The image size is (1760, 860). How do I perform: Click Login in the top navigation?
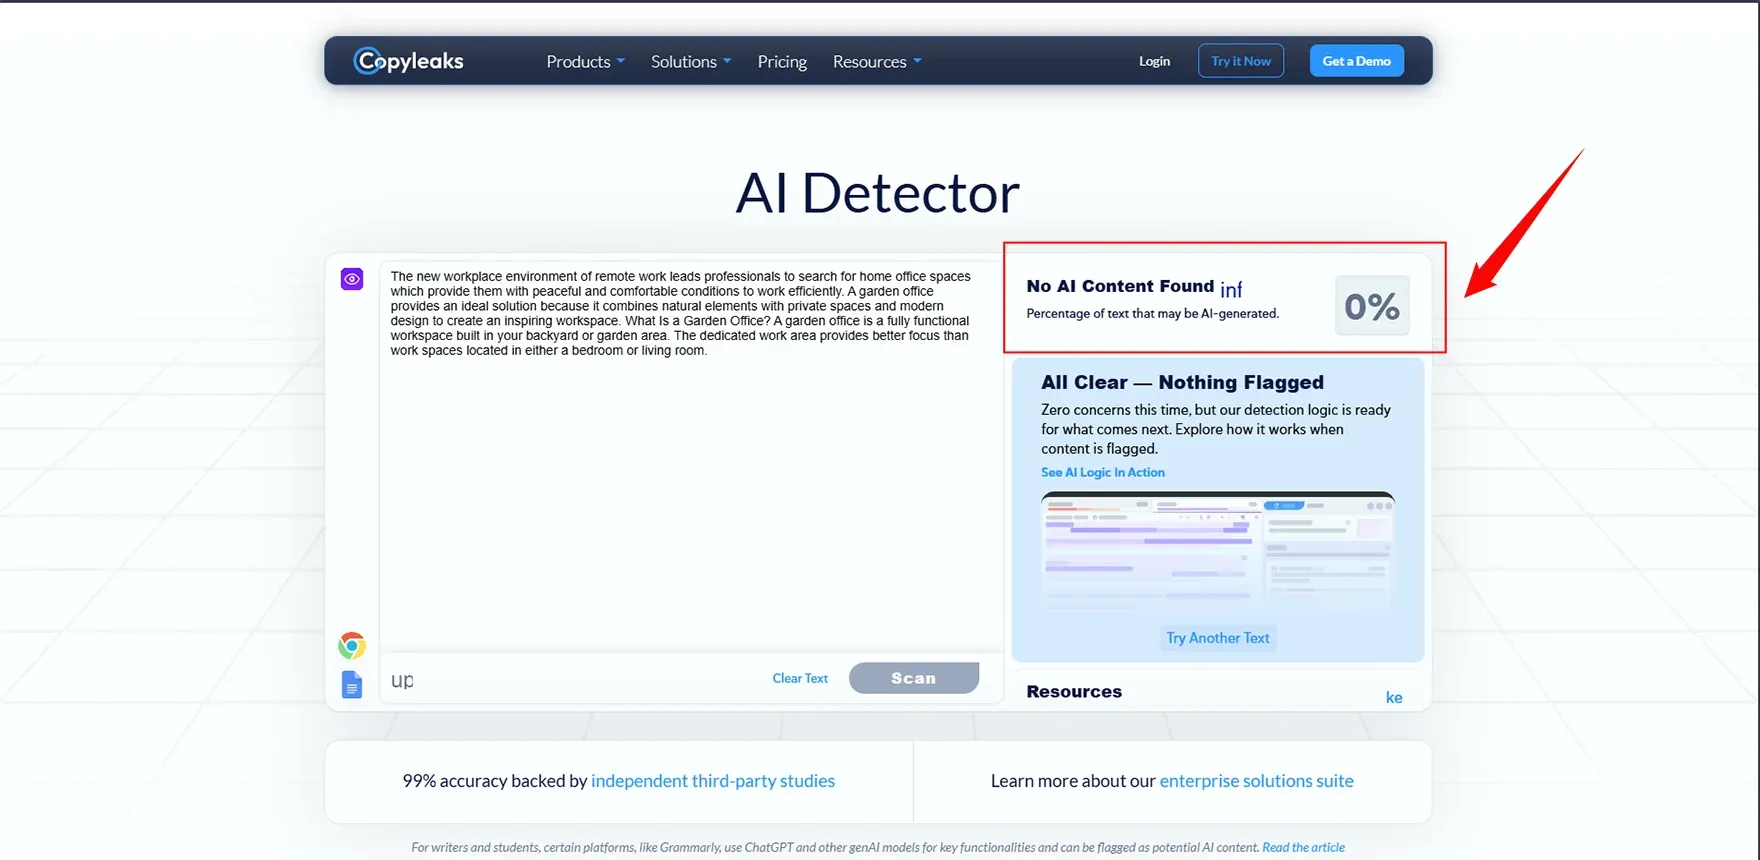1154,61
